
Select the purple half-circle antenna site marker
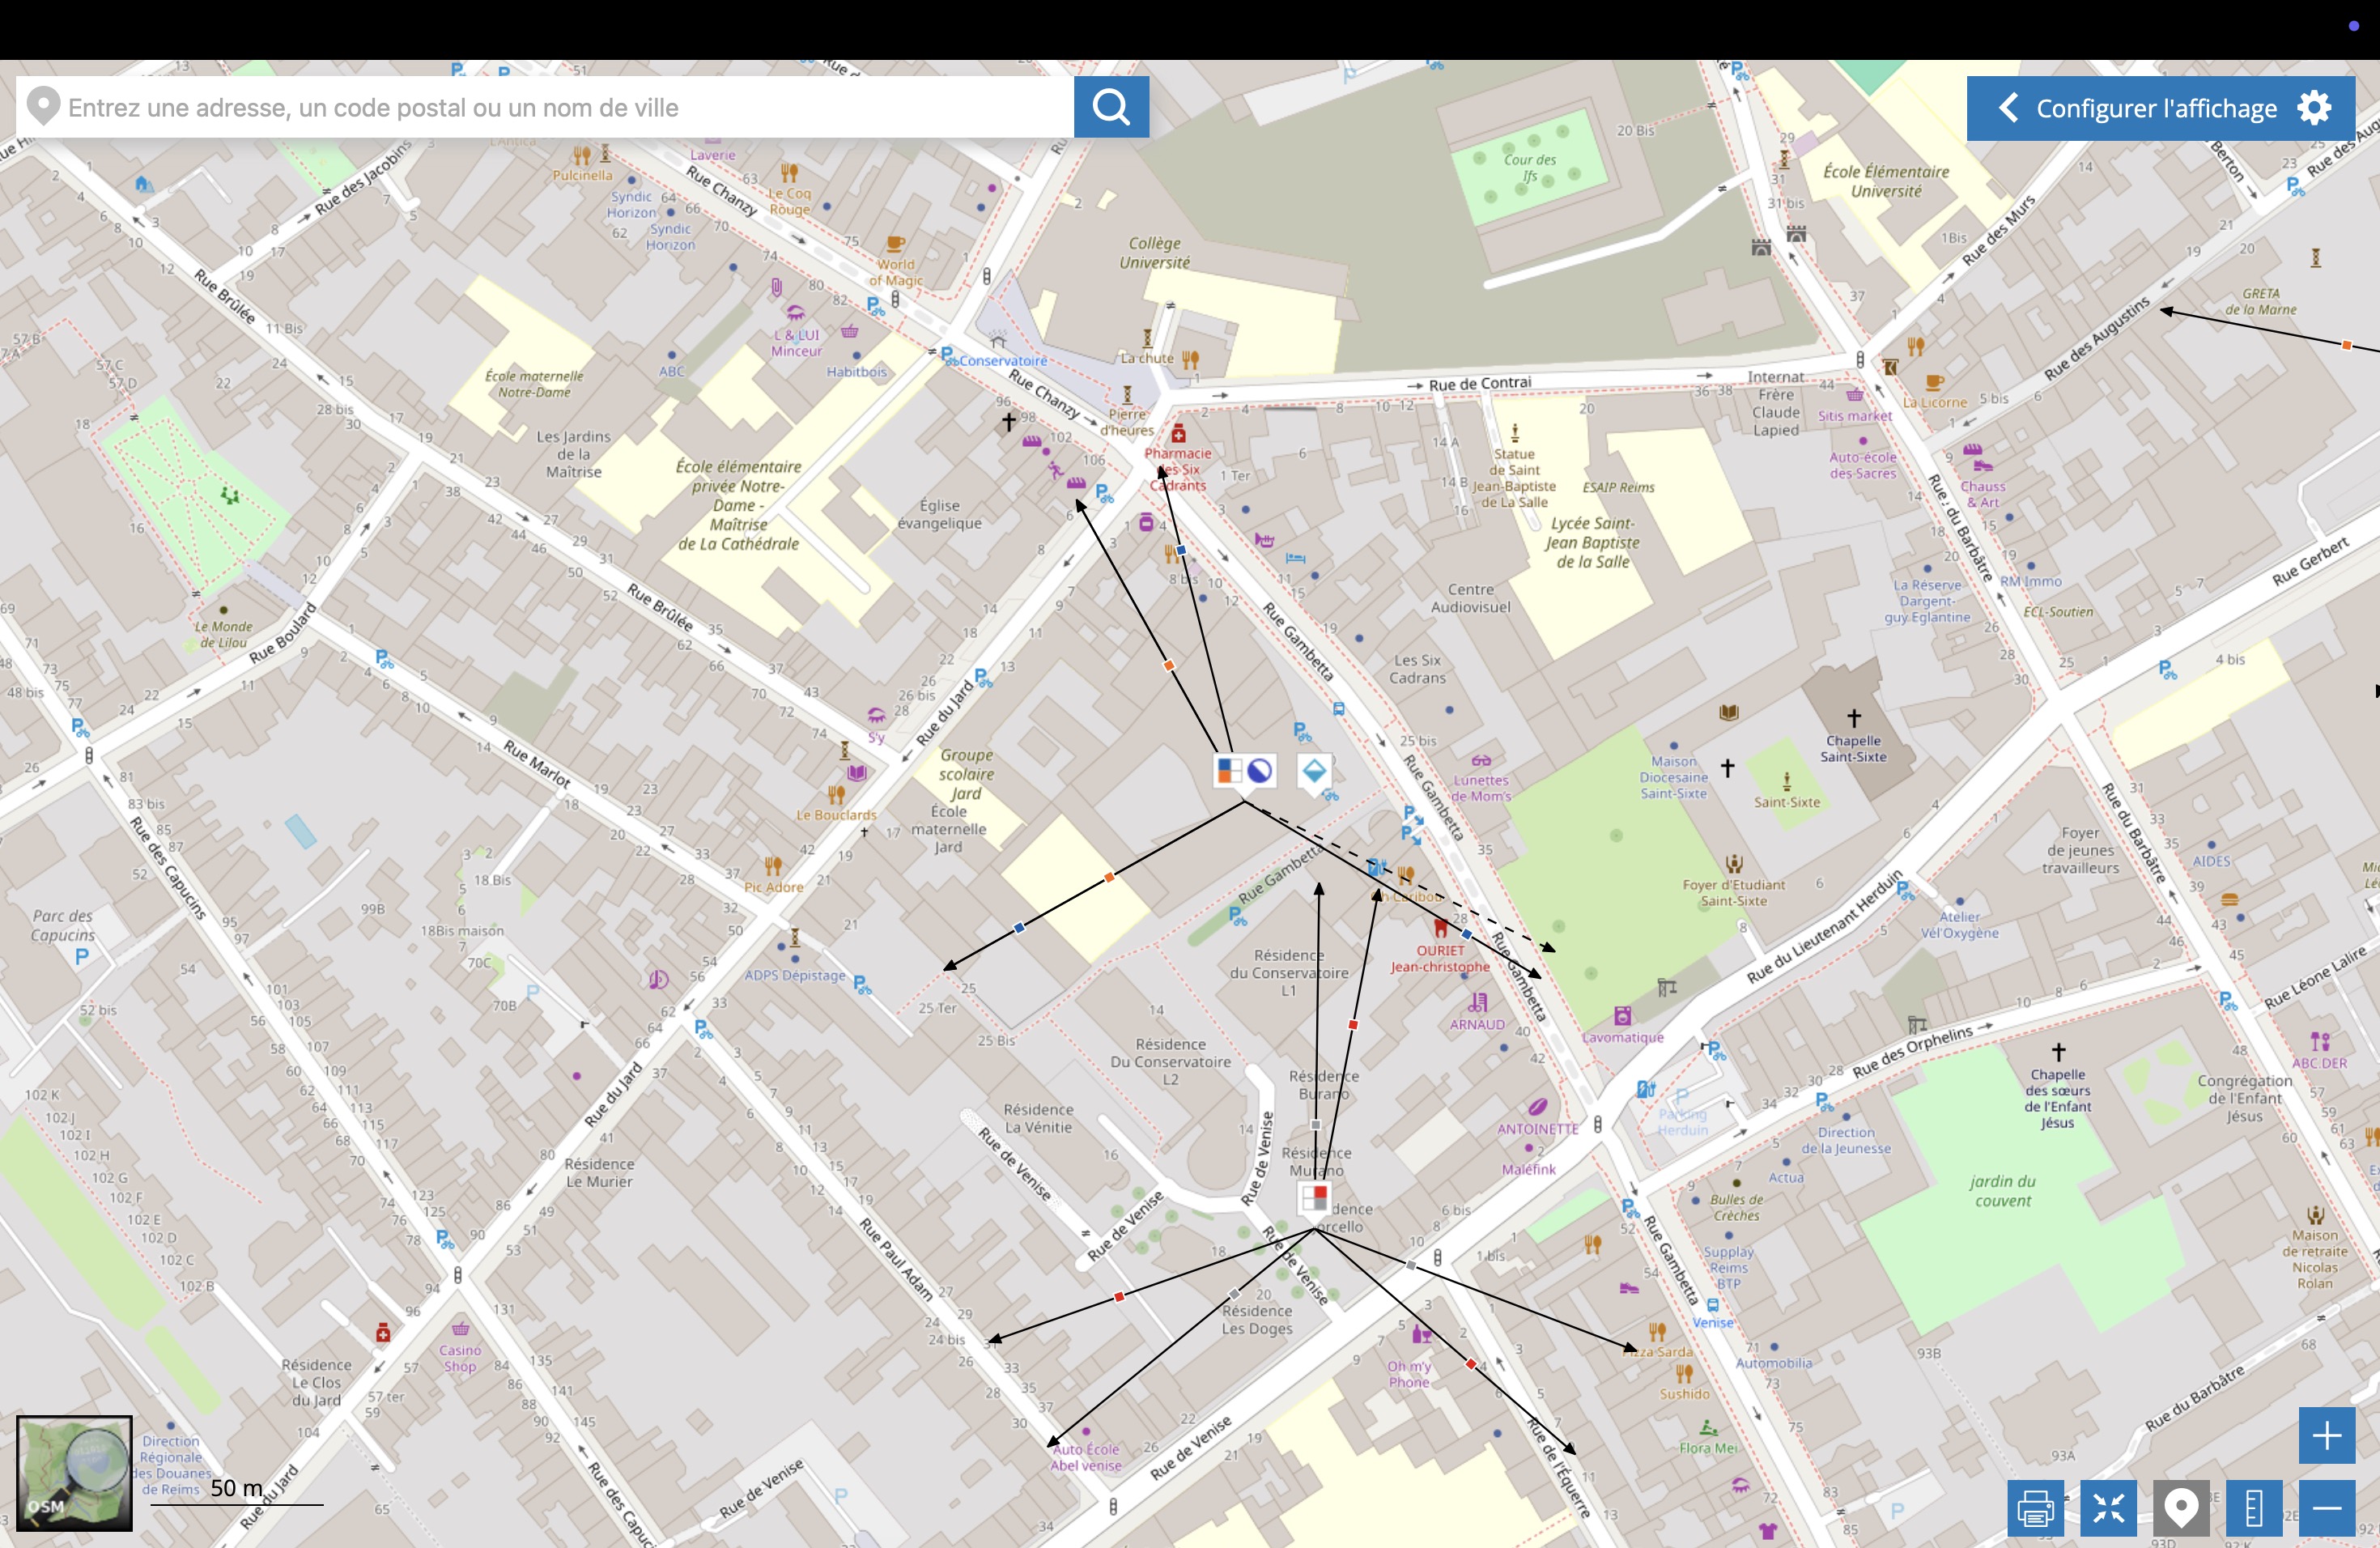(1260, 771)
